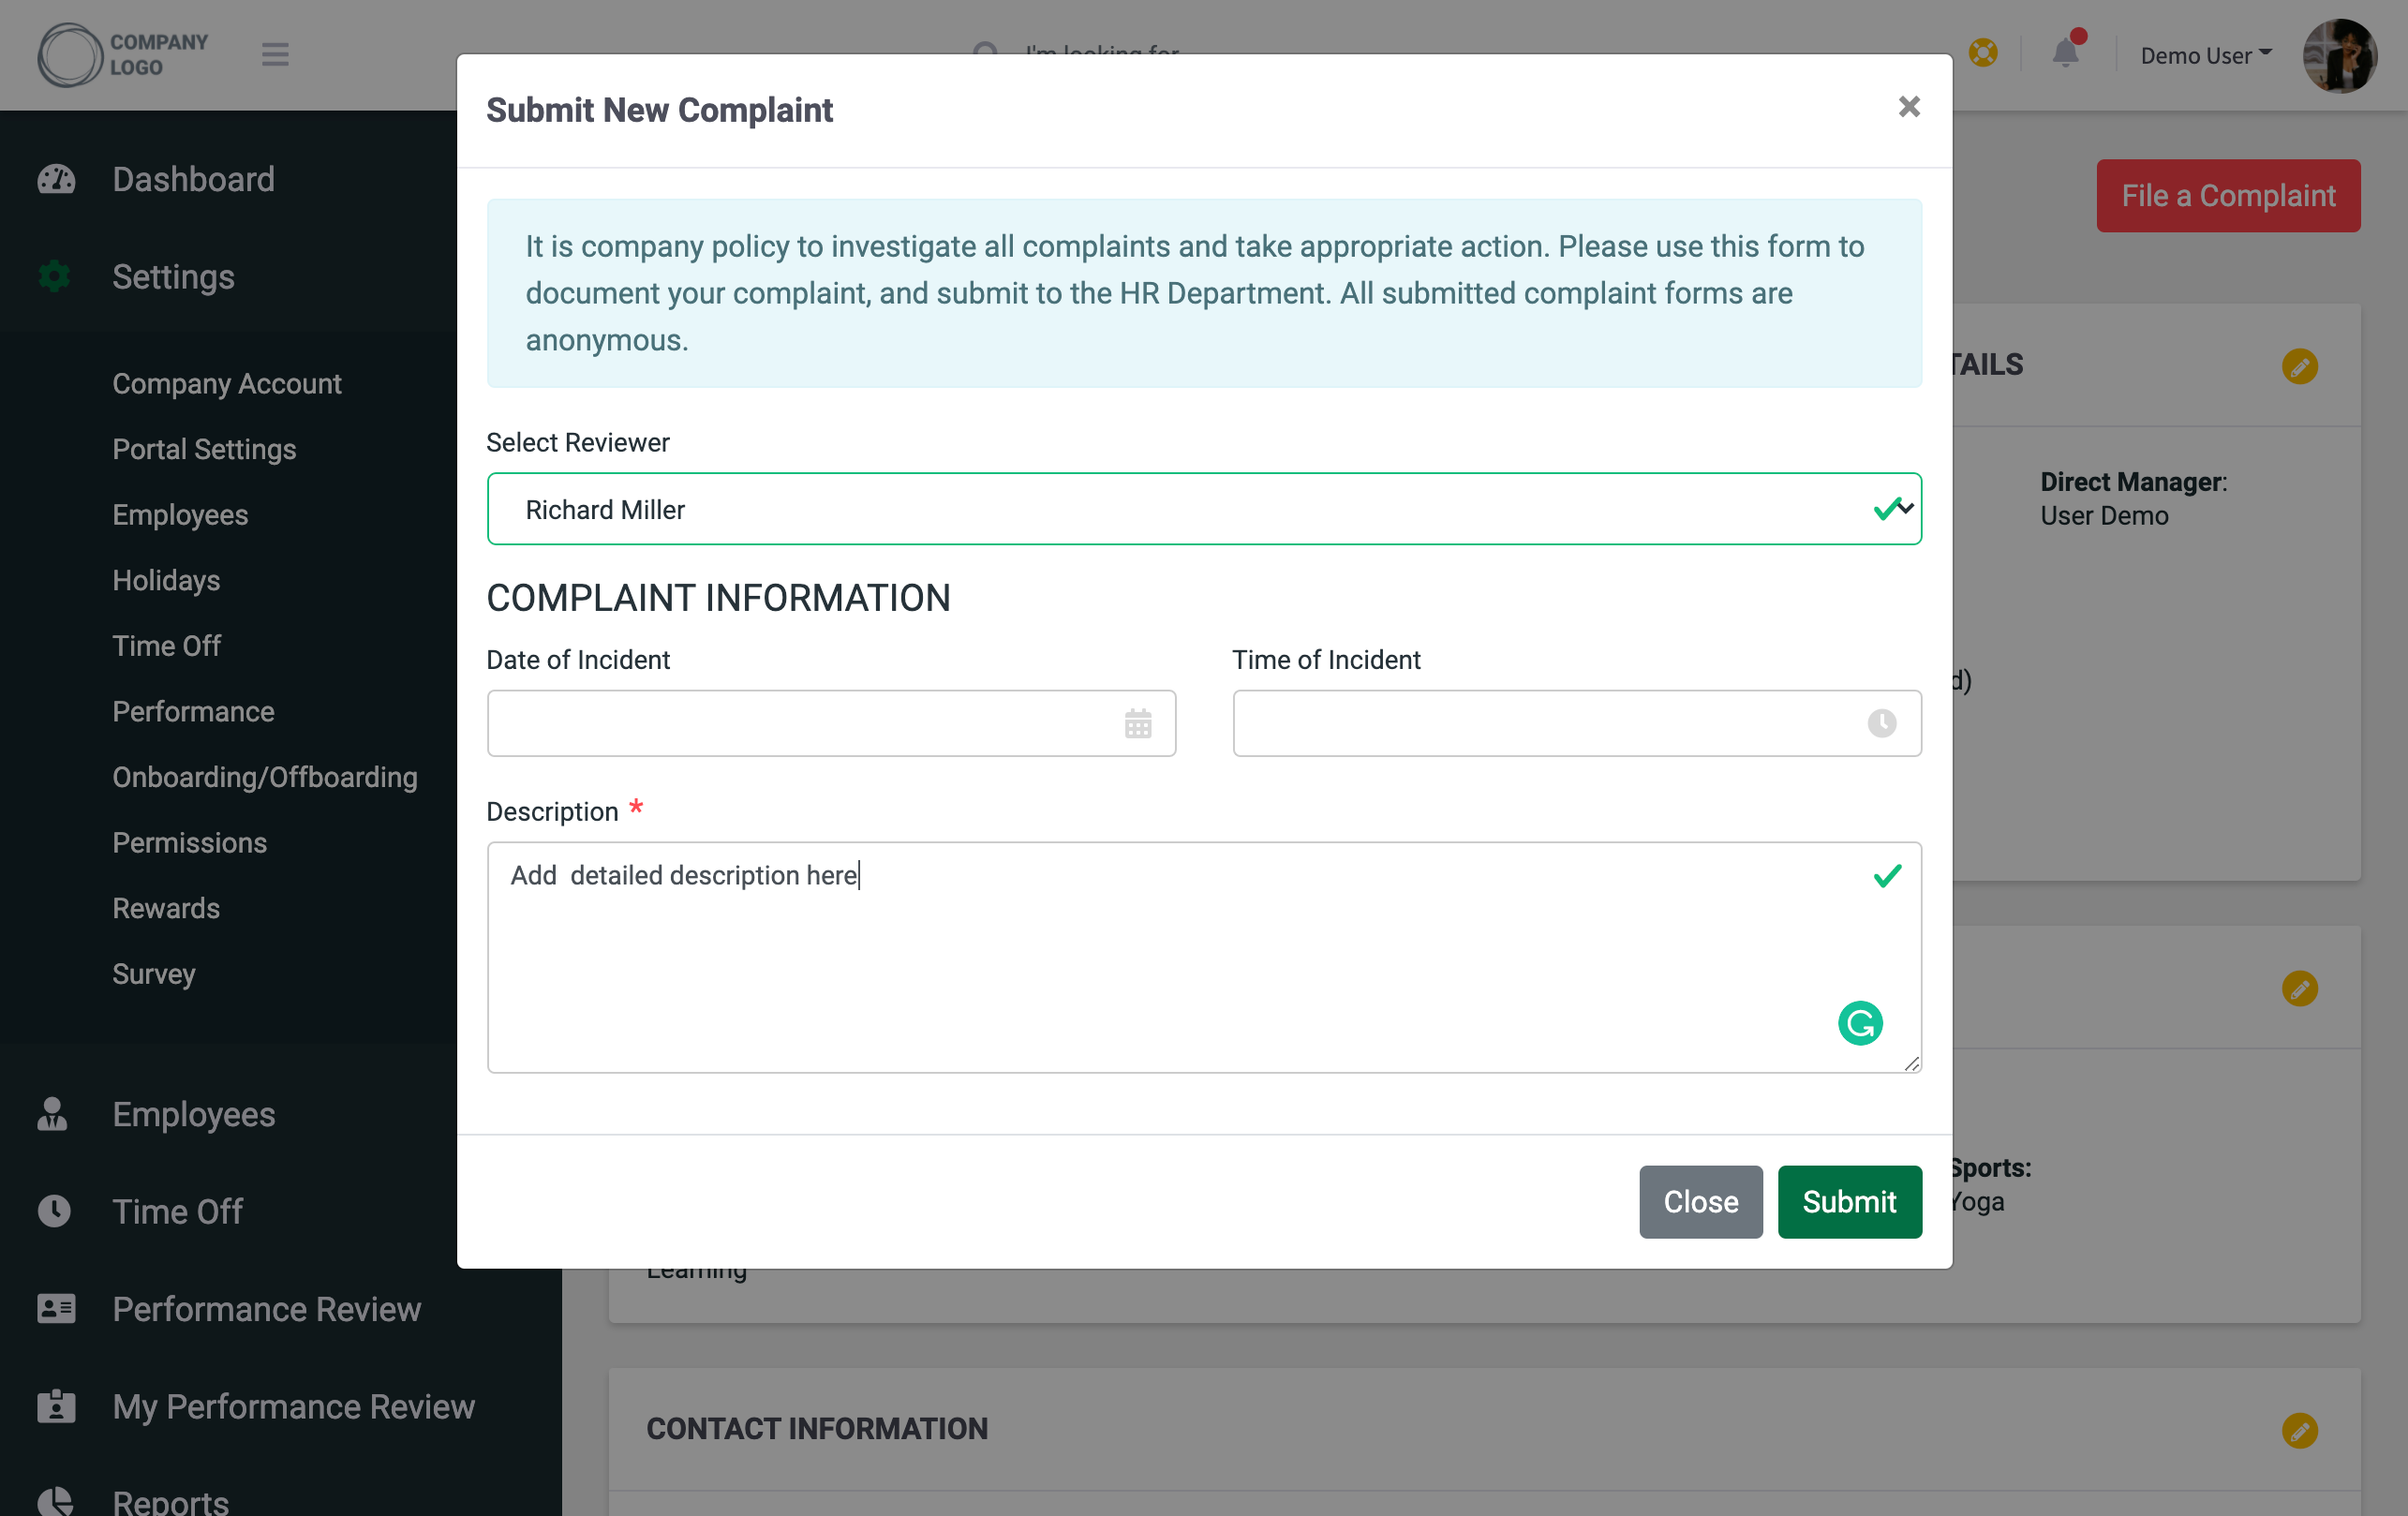
Task: Click the user profile avatar
Action: click(2340, 56)
